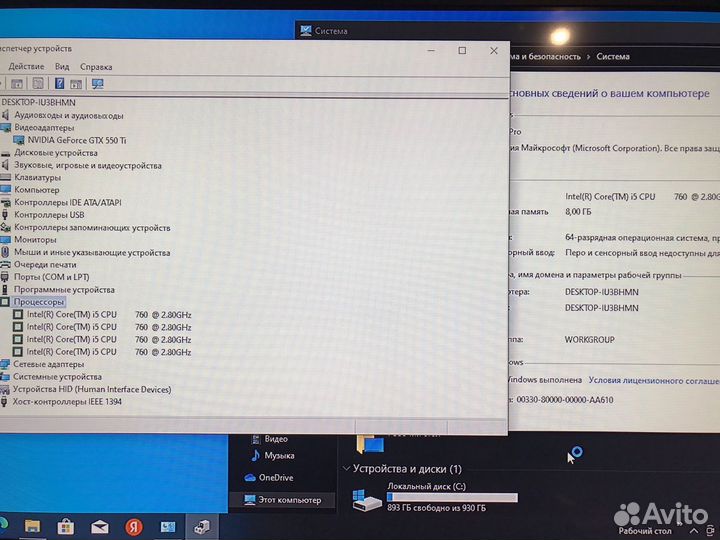Expand Звуковые, игровые и видеоустройства
The width and height of the screenshot is (720, 540).
click(88, 165)
